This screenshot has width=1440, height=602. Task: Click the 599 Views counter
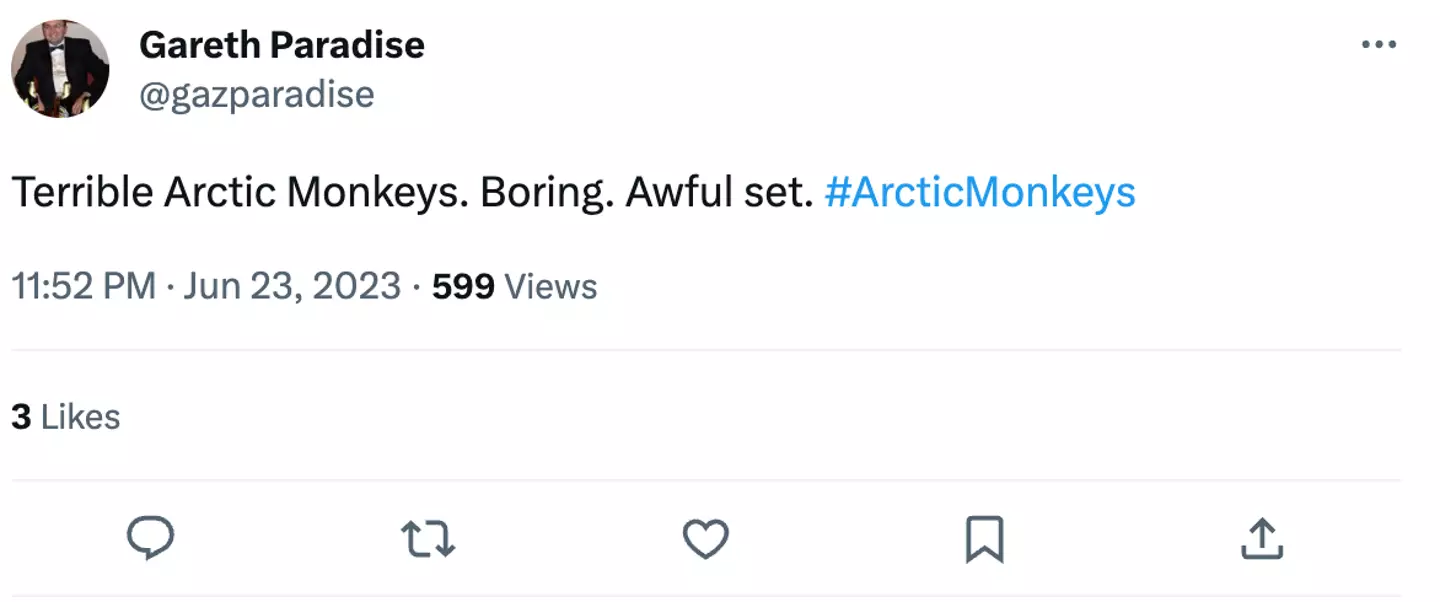click(x=515, y=287)
